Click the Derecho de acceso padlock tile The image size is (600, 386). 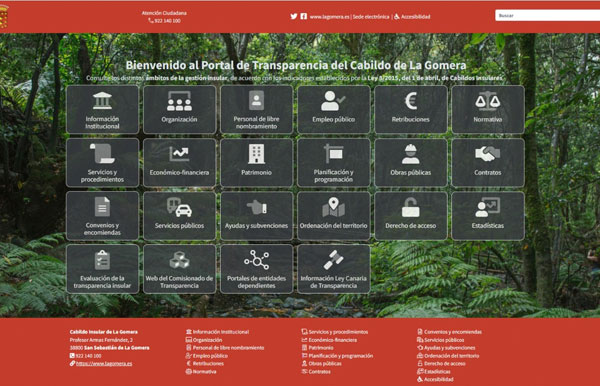tap(411, 216)
